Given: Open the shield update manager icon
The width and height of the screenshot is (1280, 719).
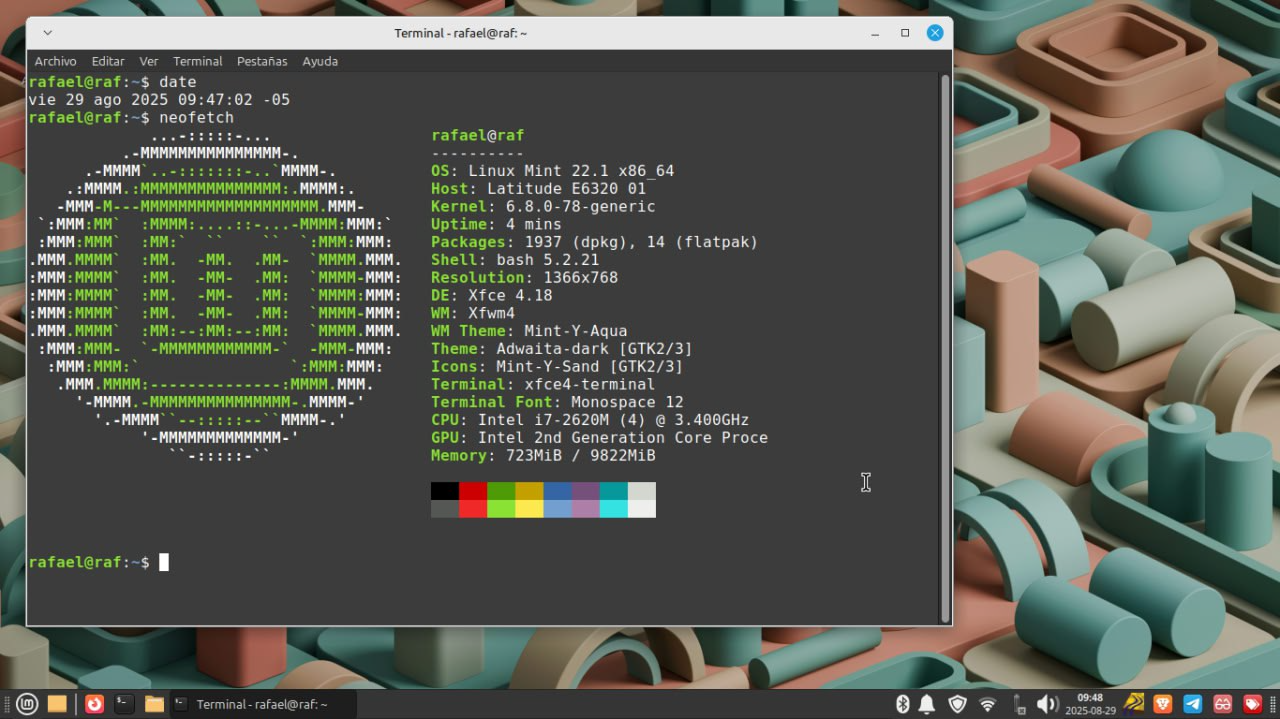Looking at the screenshot, I should click(x=957, y=704).
